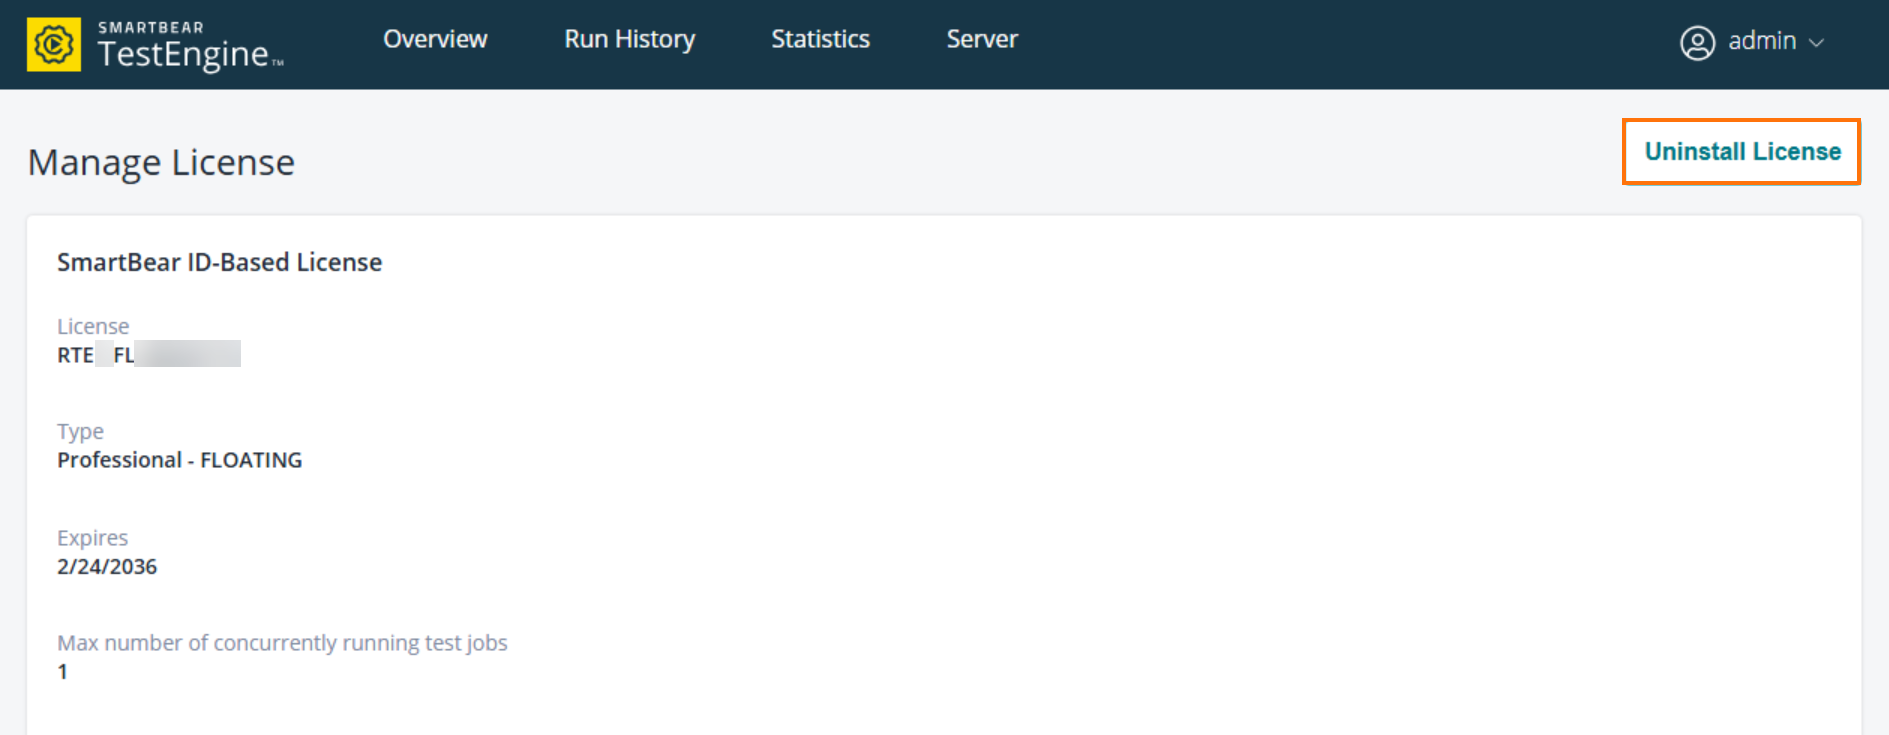Select the Manage License page heading

[161, 162]
